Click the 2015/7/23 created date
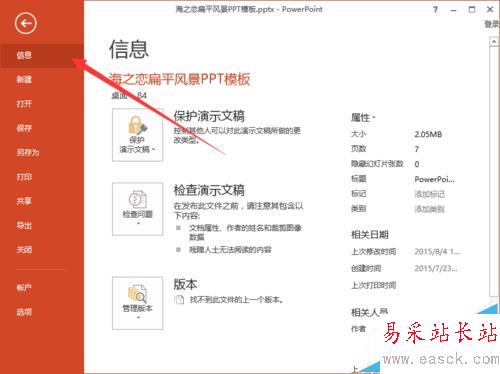Screen dimensions: 500x374 [x=436, y=268]
